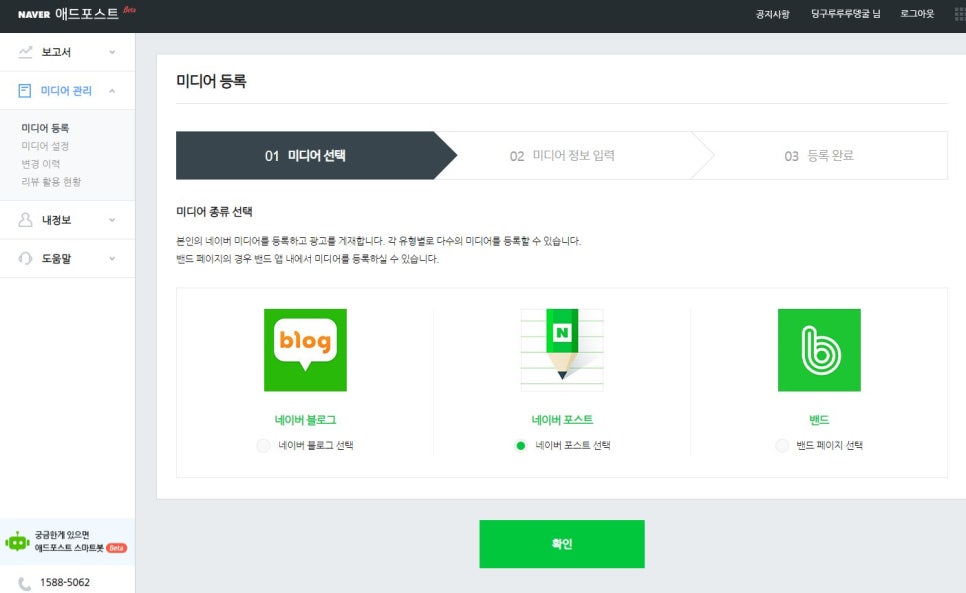
Task: Click step 03 등록 완료
Action: click(819, 156)
